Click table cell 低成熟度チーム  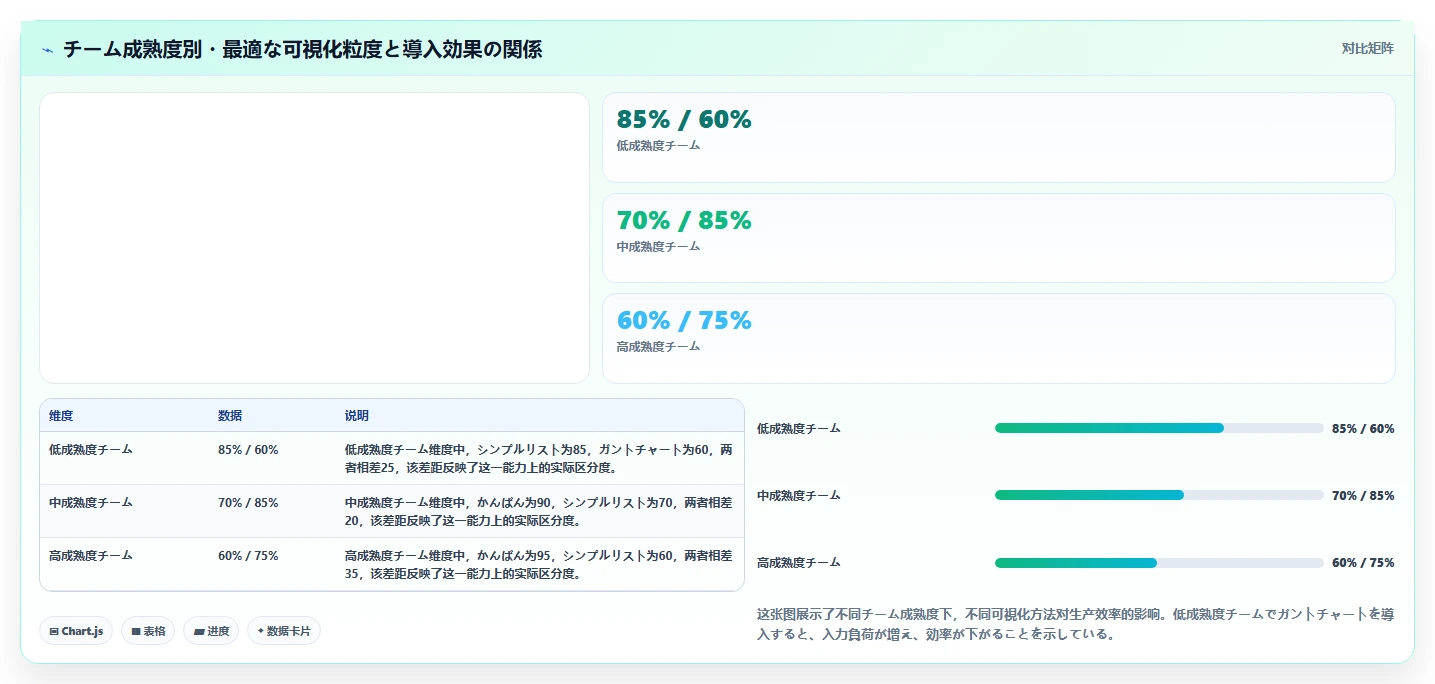point(91,450)
